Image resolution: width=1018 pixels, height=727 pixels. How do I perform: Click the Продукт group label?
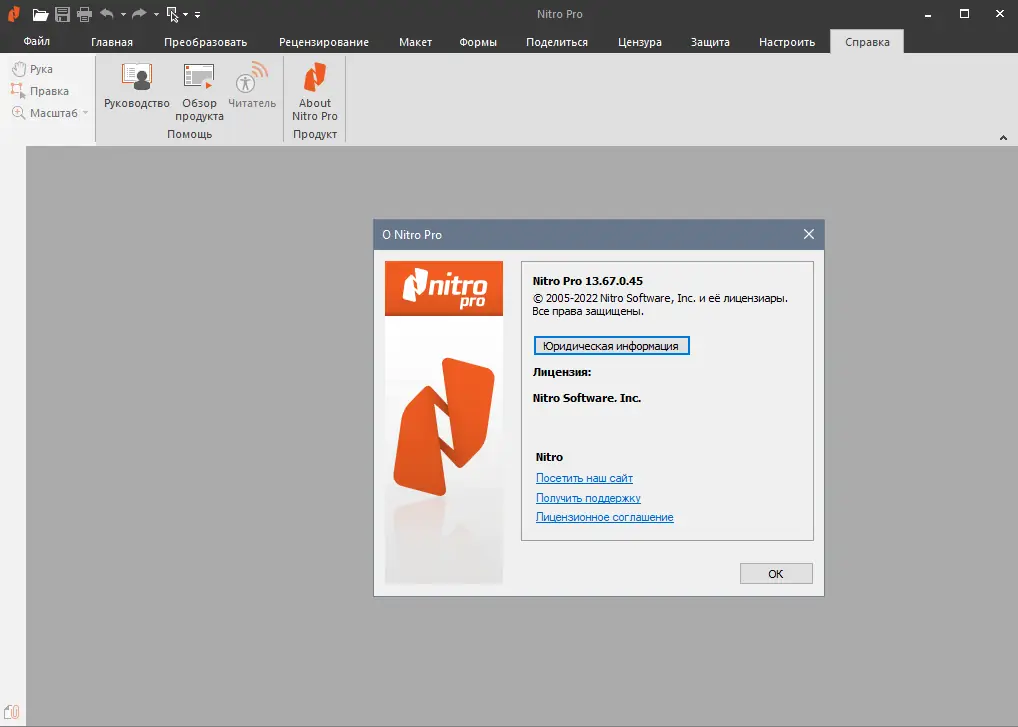tap(315, 134)
